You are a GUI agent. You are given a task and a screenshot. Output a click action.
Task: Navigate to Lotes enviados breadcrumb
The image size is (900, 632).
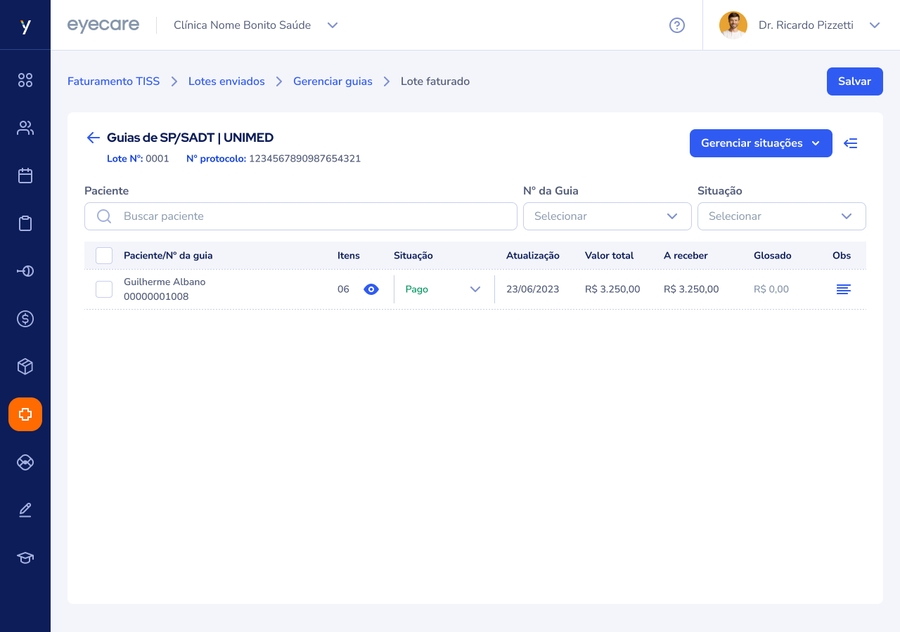click(226, 81)
